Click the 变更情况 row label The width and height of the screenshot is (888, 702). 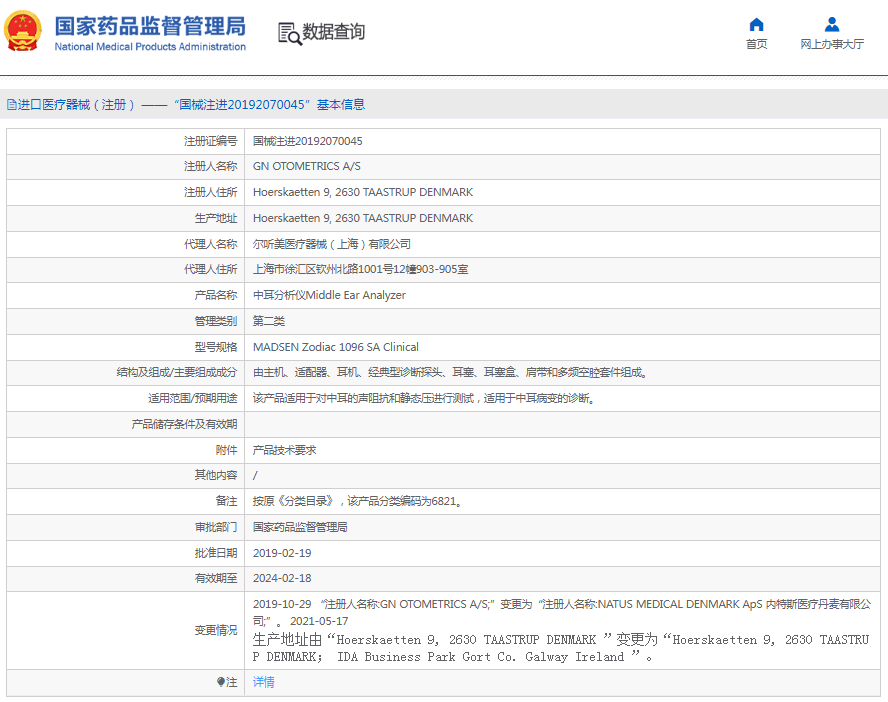216,631
